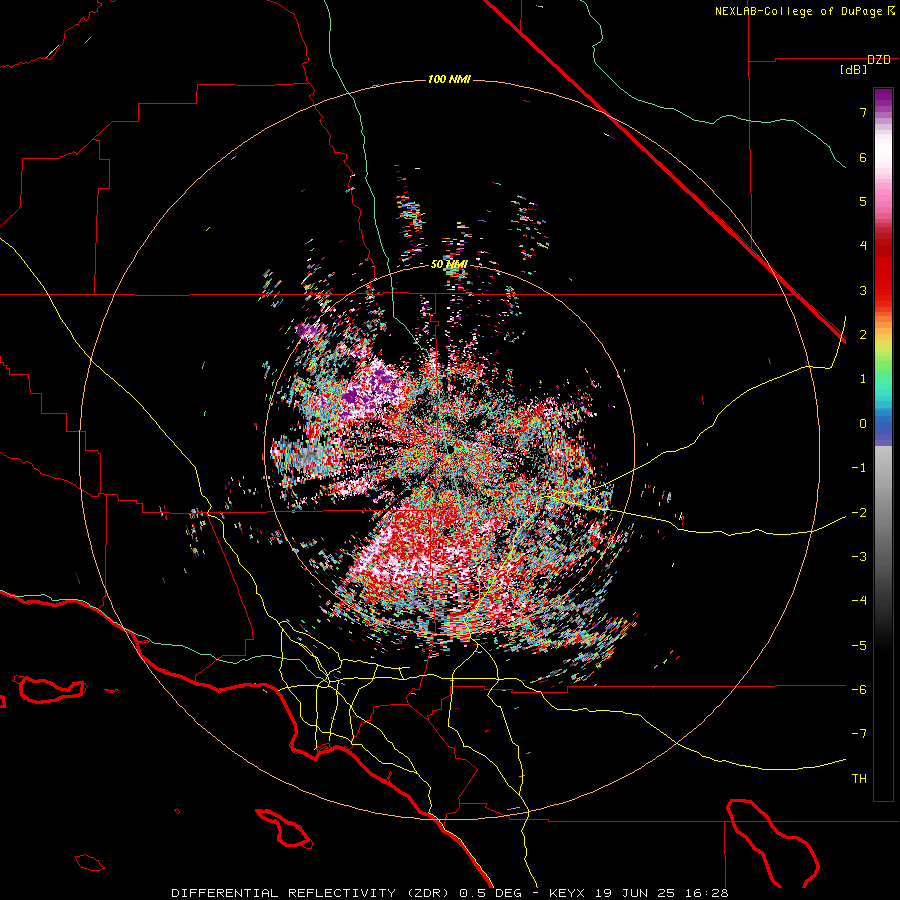The width and height of the screenshot is (900, 900).
Task: Click the -1 value on the color scale
Action: click(x=859, y=468)
